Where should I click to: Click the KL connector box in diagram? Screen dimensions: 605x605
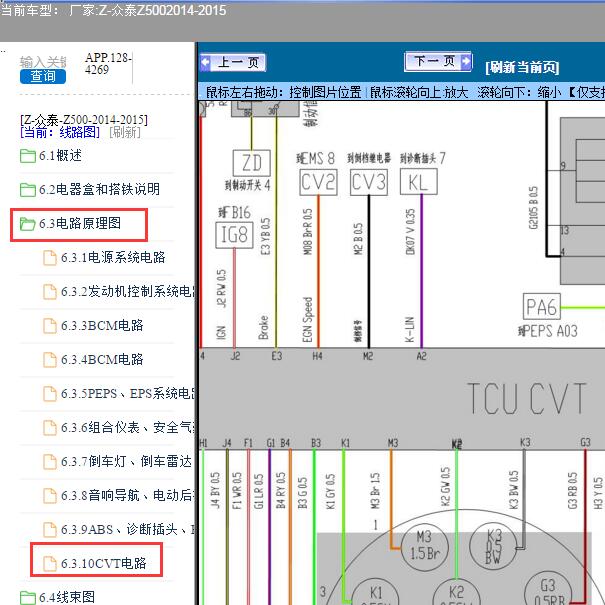[x=418, y=182]
